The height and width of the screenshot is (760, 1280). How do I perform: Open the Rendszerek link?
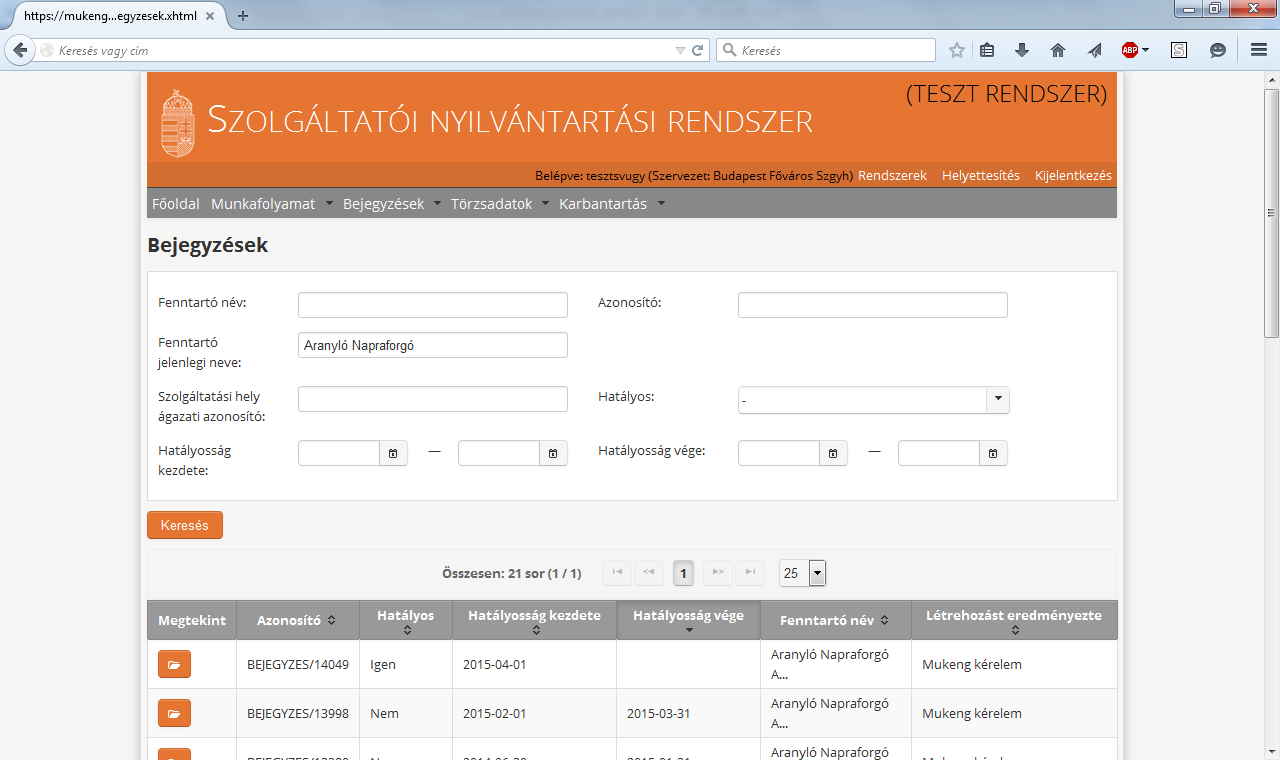[892, 175]
